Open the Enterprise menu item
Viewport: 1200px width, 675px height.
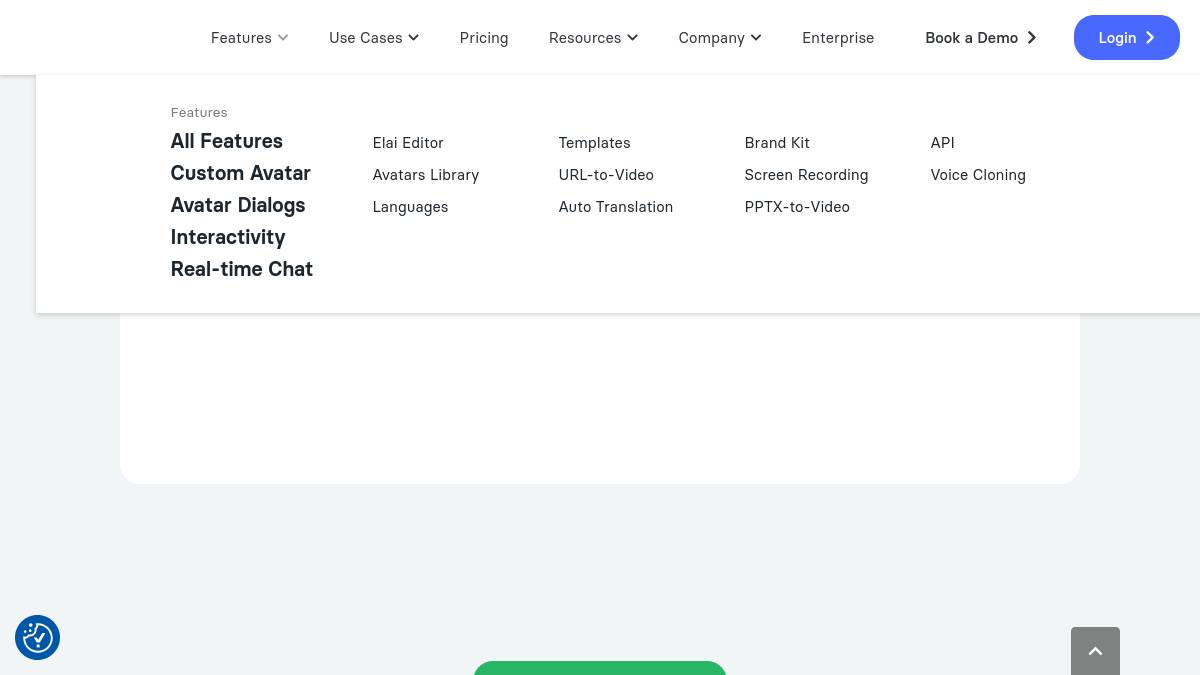pyautogui.click(x=838, y=38)
